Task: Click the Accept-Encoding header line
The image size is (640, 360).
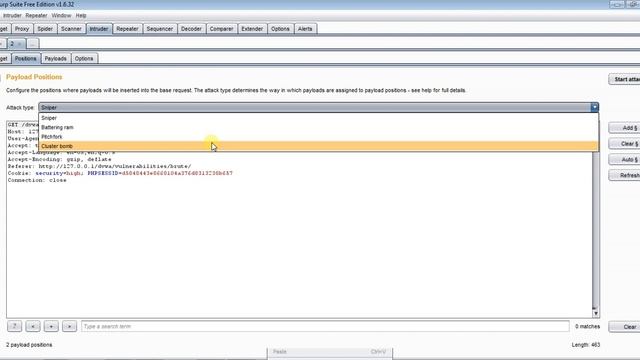Action: (x=59, y=160)
